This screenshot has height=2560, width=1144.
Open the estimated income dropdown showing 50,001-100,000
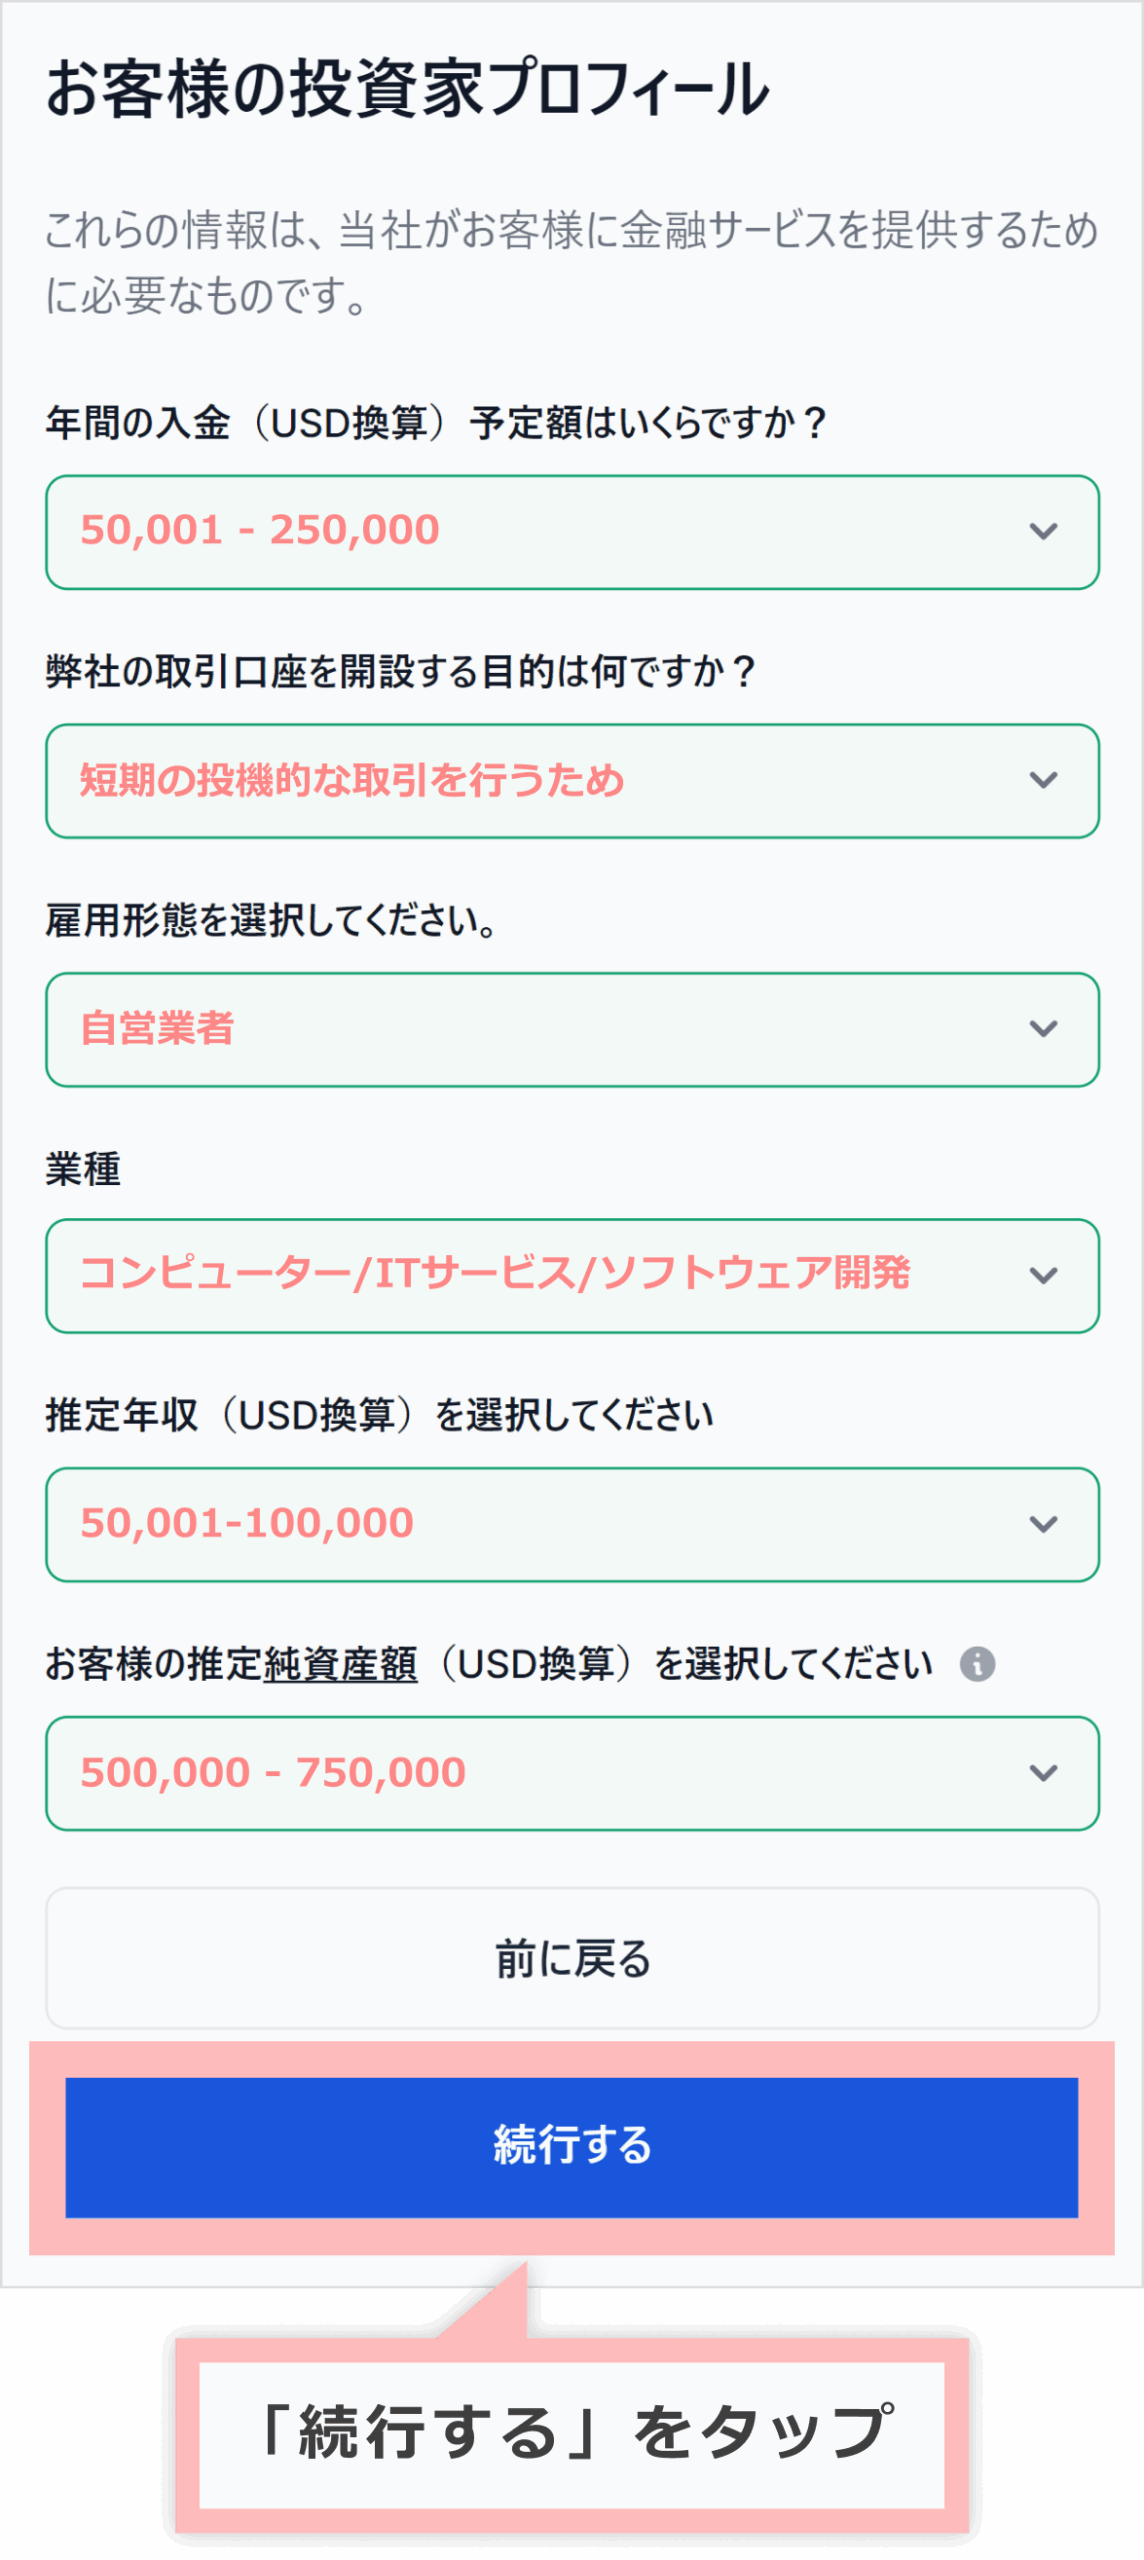[x=540, y=1524]
